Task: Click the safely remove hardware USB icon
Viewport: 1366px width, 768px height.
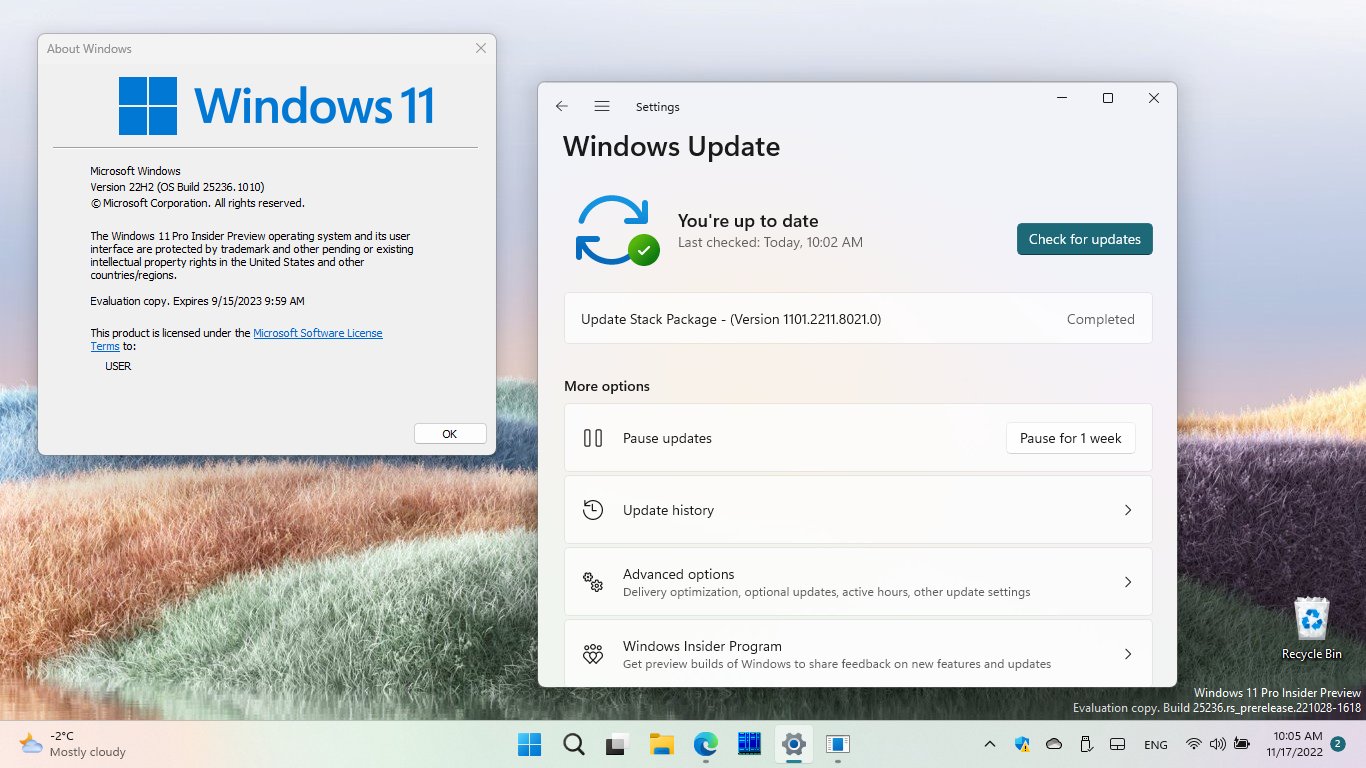Action: (1086, 744)
